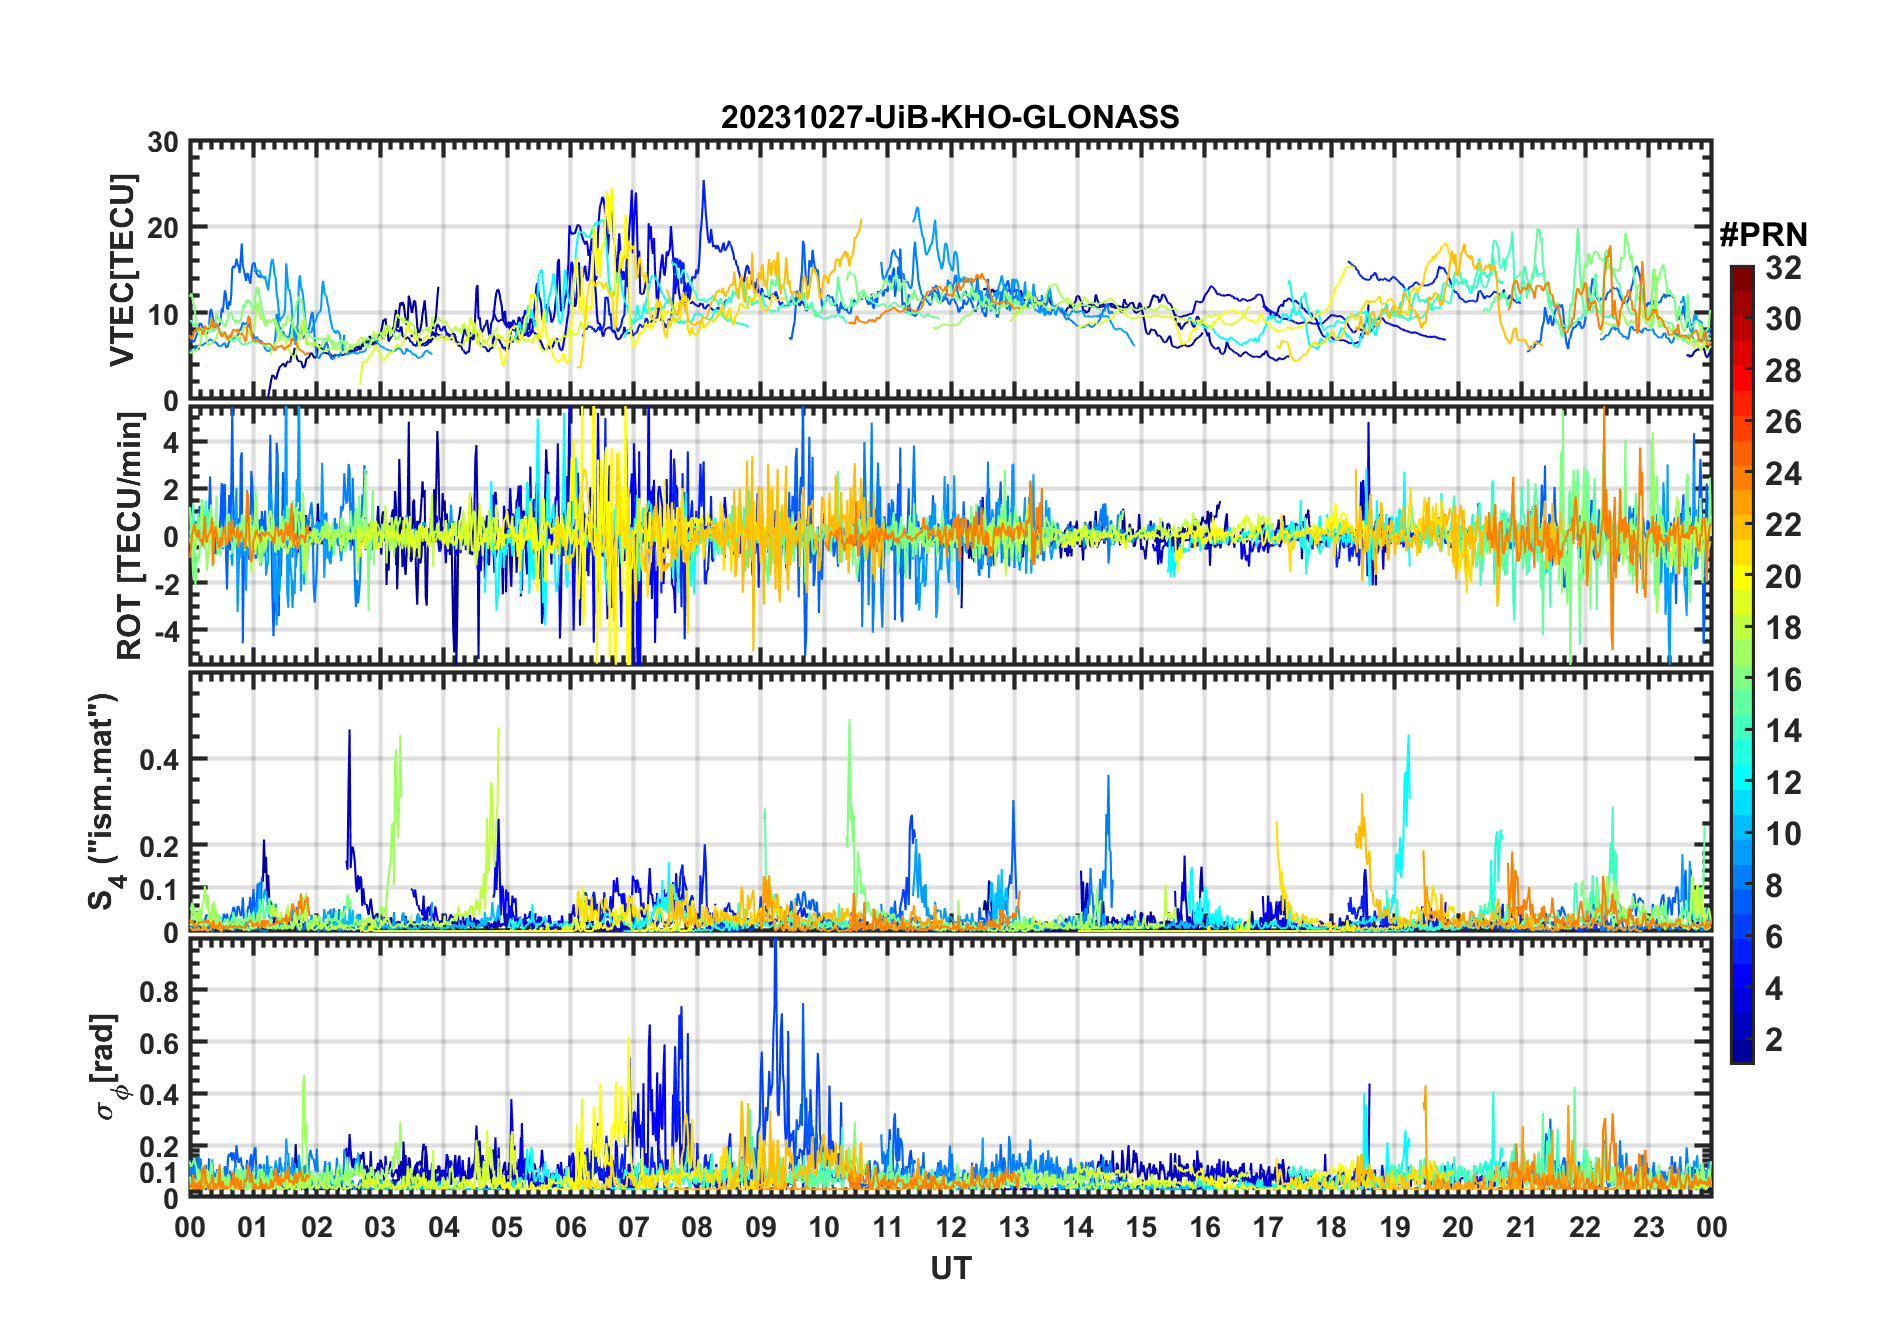Select the 32 tick on the PRN colorbar

(1783, 268)
